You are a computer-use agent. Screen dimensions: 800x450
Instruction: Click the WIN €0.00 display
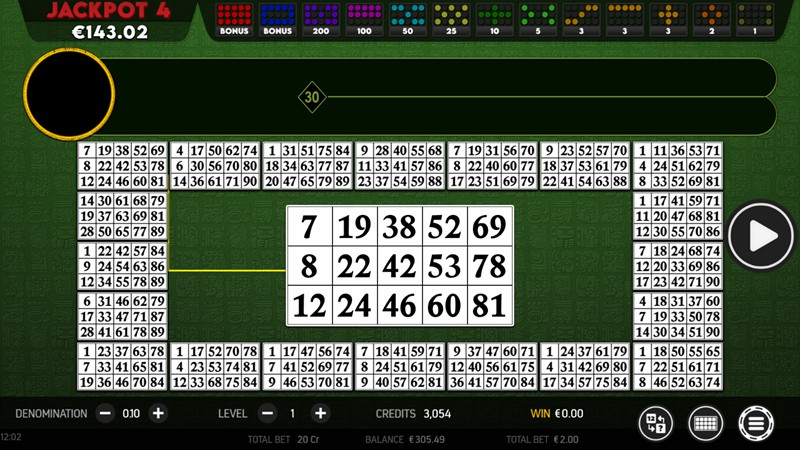pos(557,413)
